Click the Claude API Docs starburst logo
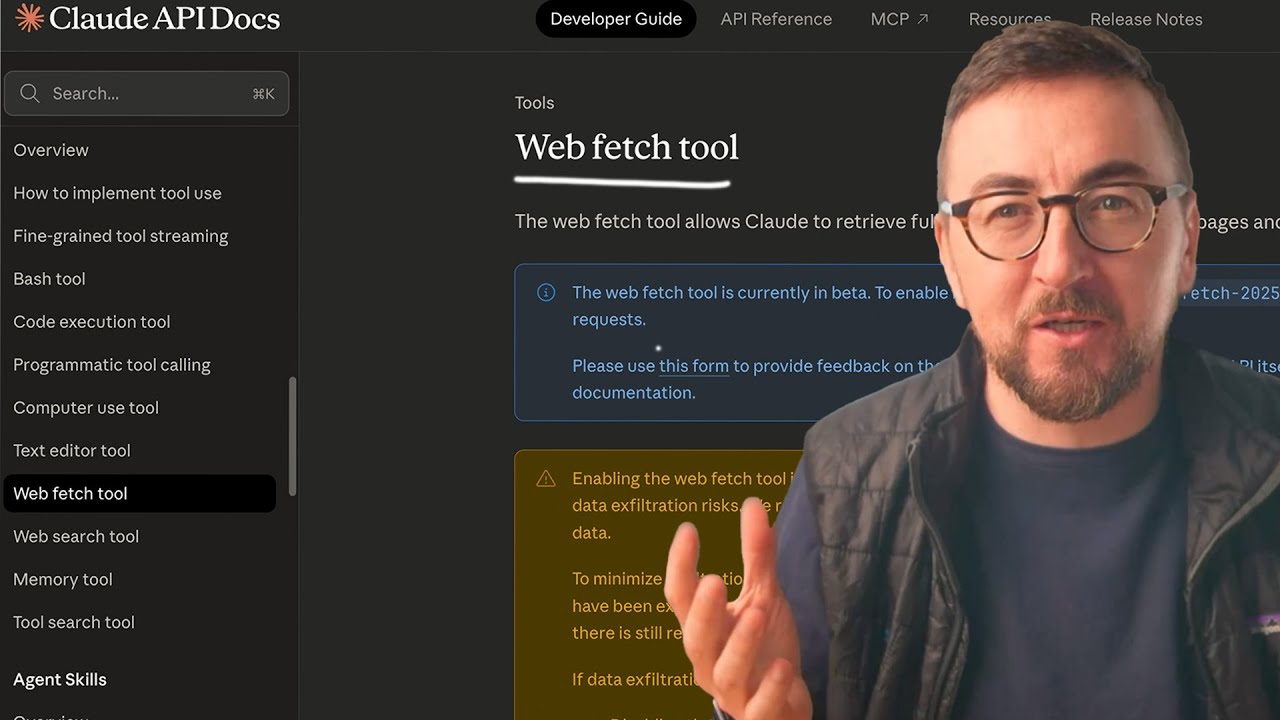 (29, 18)
